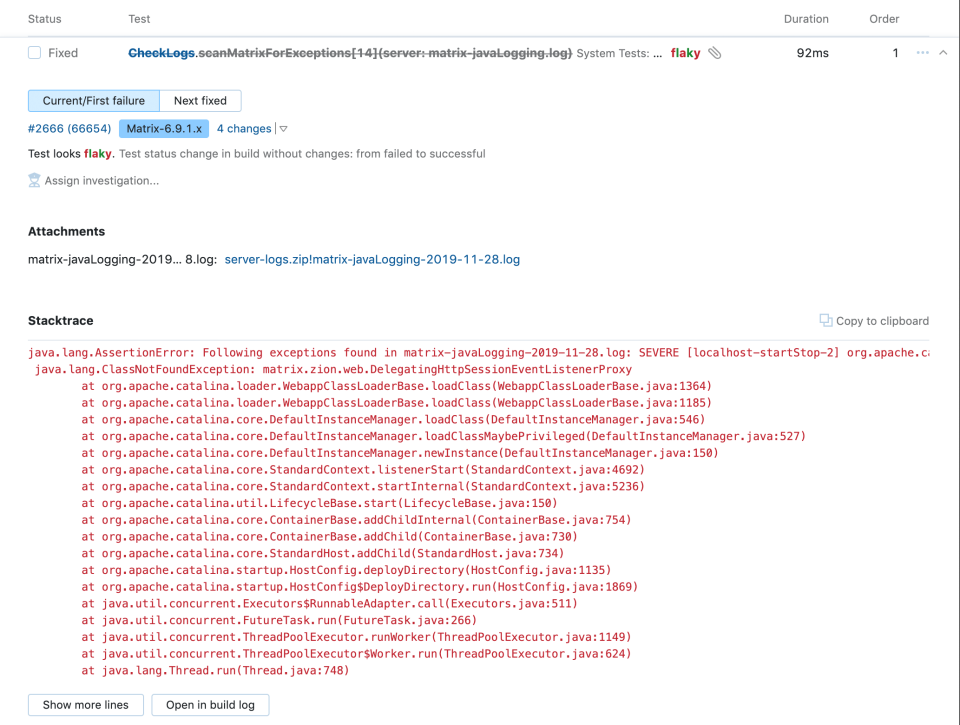The width and height of the screenshot is (960, 725).
Task: Click the Copy to clipboard text
Action: [x=882, y=321]
